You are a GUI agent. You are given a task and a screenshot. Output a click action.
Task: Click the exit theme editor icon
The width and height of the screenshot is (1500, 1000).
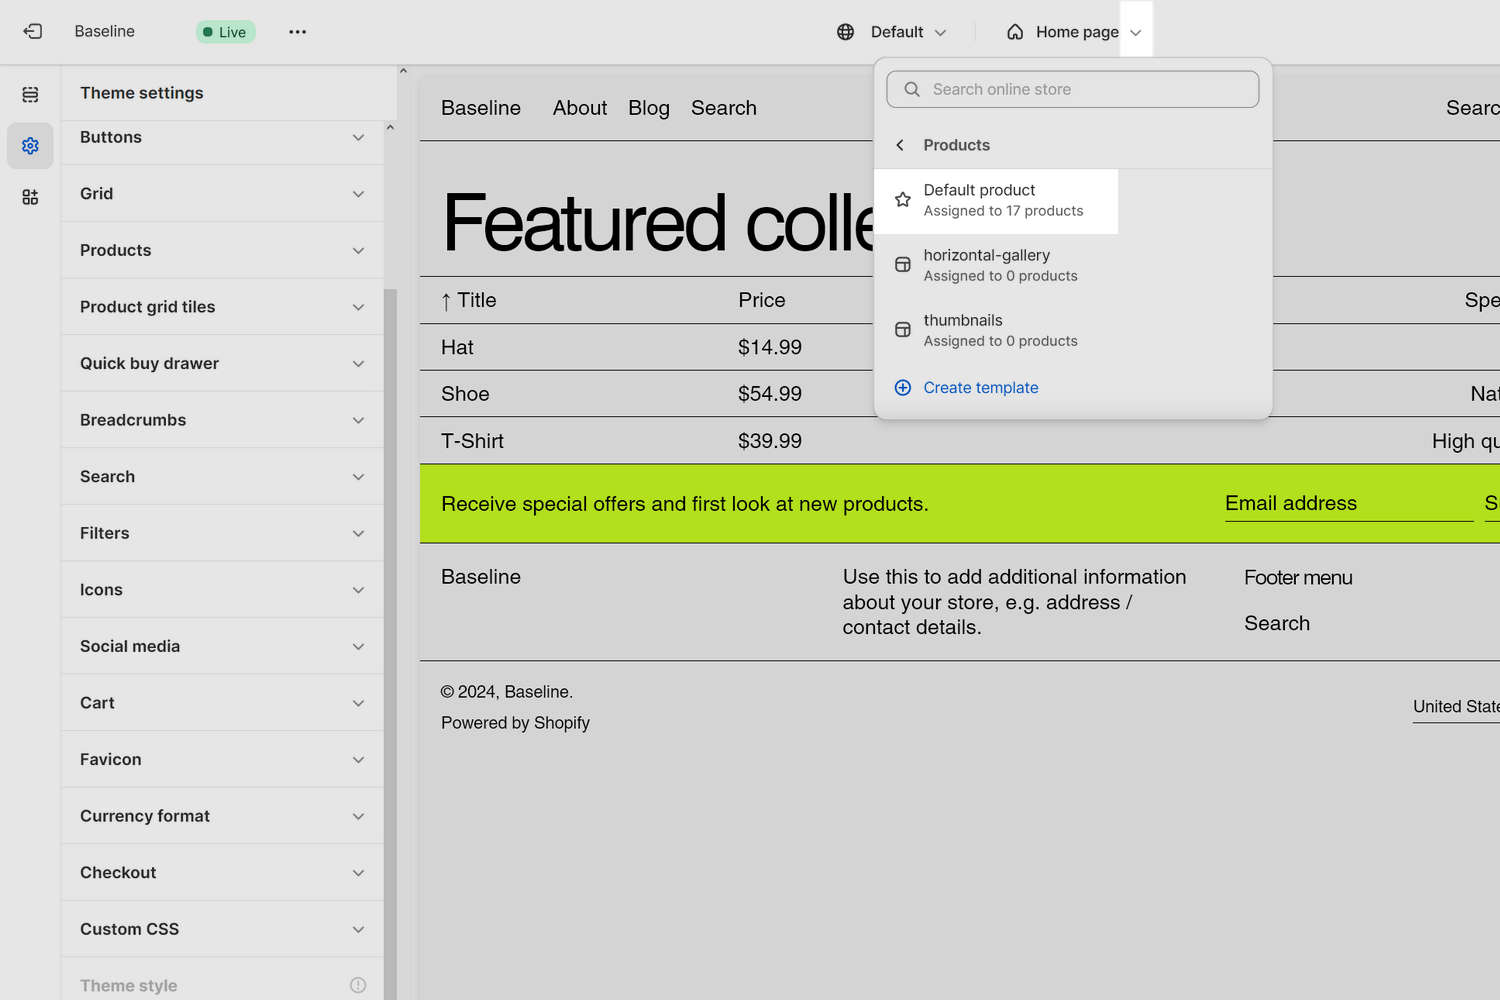32,31
